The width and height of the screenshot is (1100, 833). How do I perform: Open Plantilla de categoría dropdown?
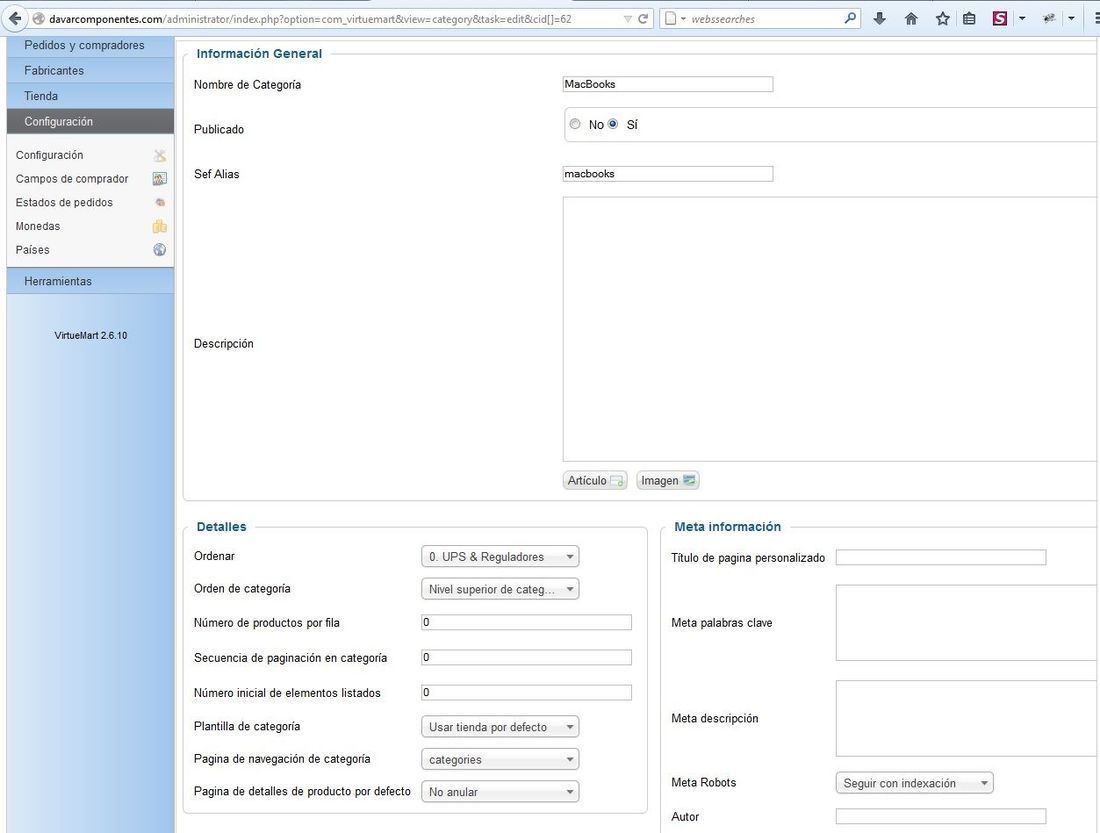[500, 727]
